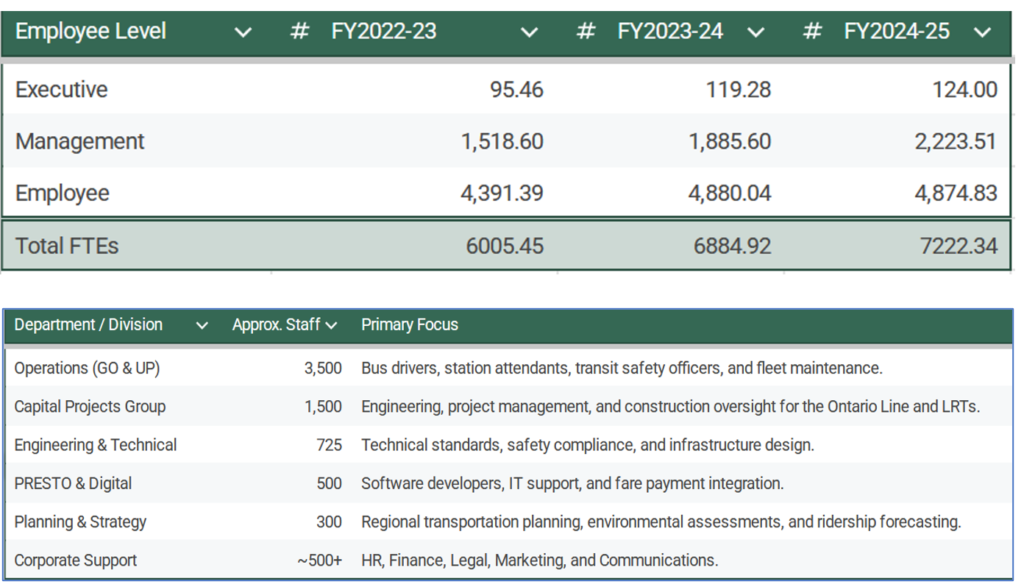The width and height of the screenshot is (1024, 587).
Task: Select the Planning & Strategy primary focus text
Action: [660, 522]
